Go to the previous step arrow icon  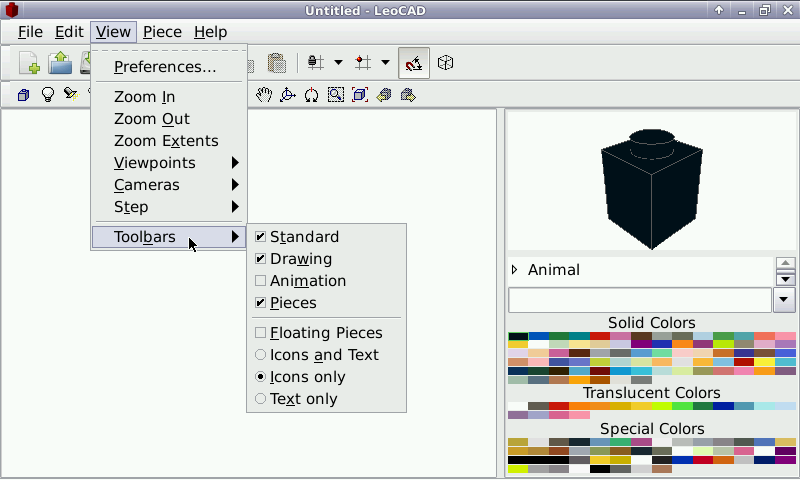click(x=384, y=95)
